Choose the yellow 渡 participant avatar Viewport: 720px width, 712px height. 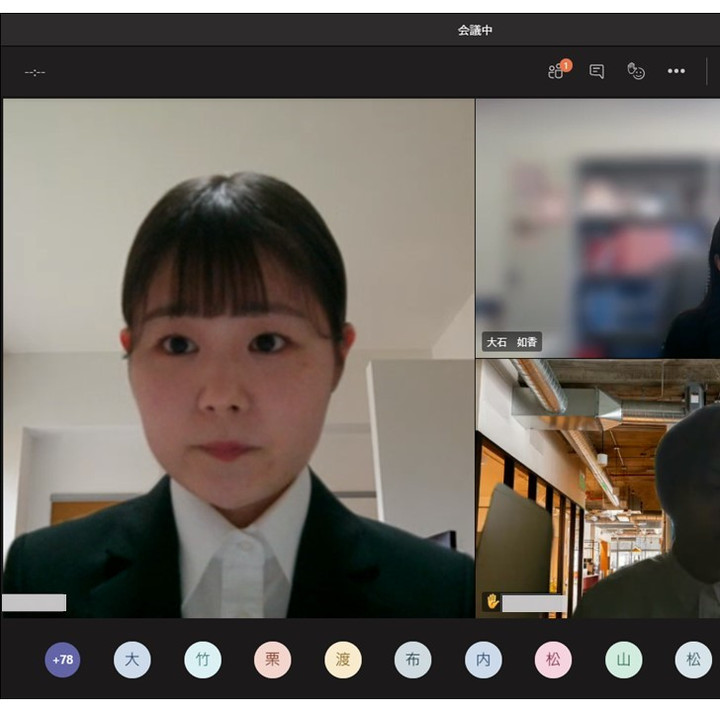pos(343,660)
